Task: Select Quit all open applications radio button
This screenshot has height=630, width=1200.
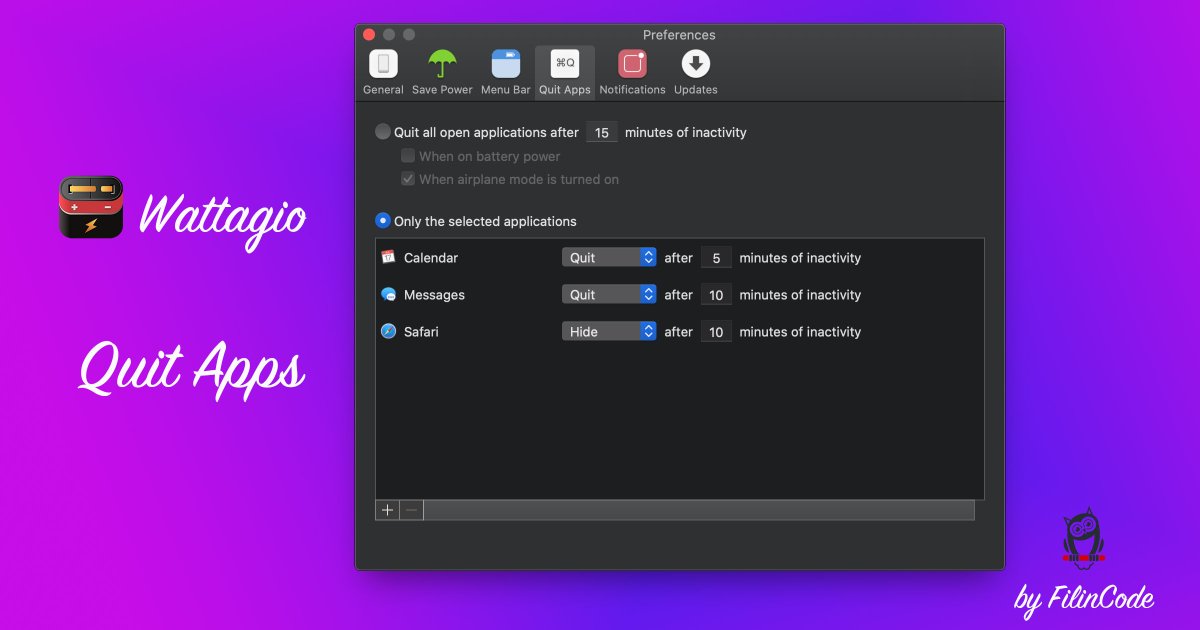Action: pyautogui.click(x=383, y=132)
